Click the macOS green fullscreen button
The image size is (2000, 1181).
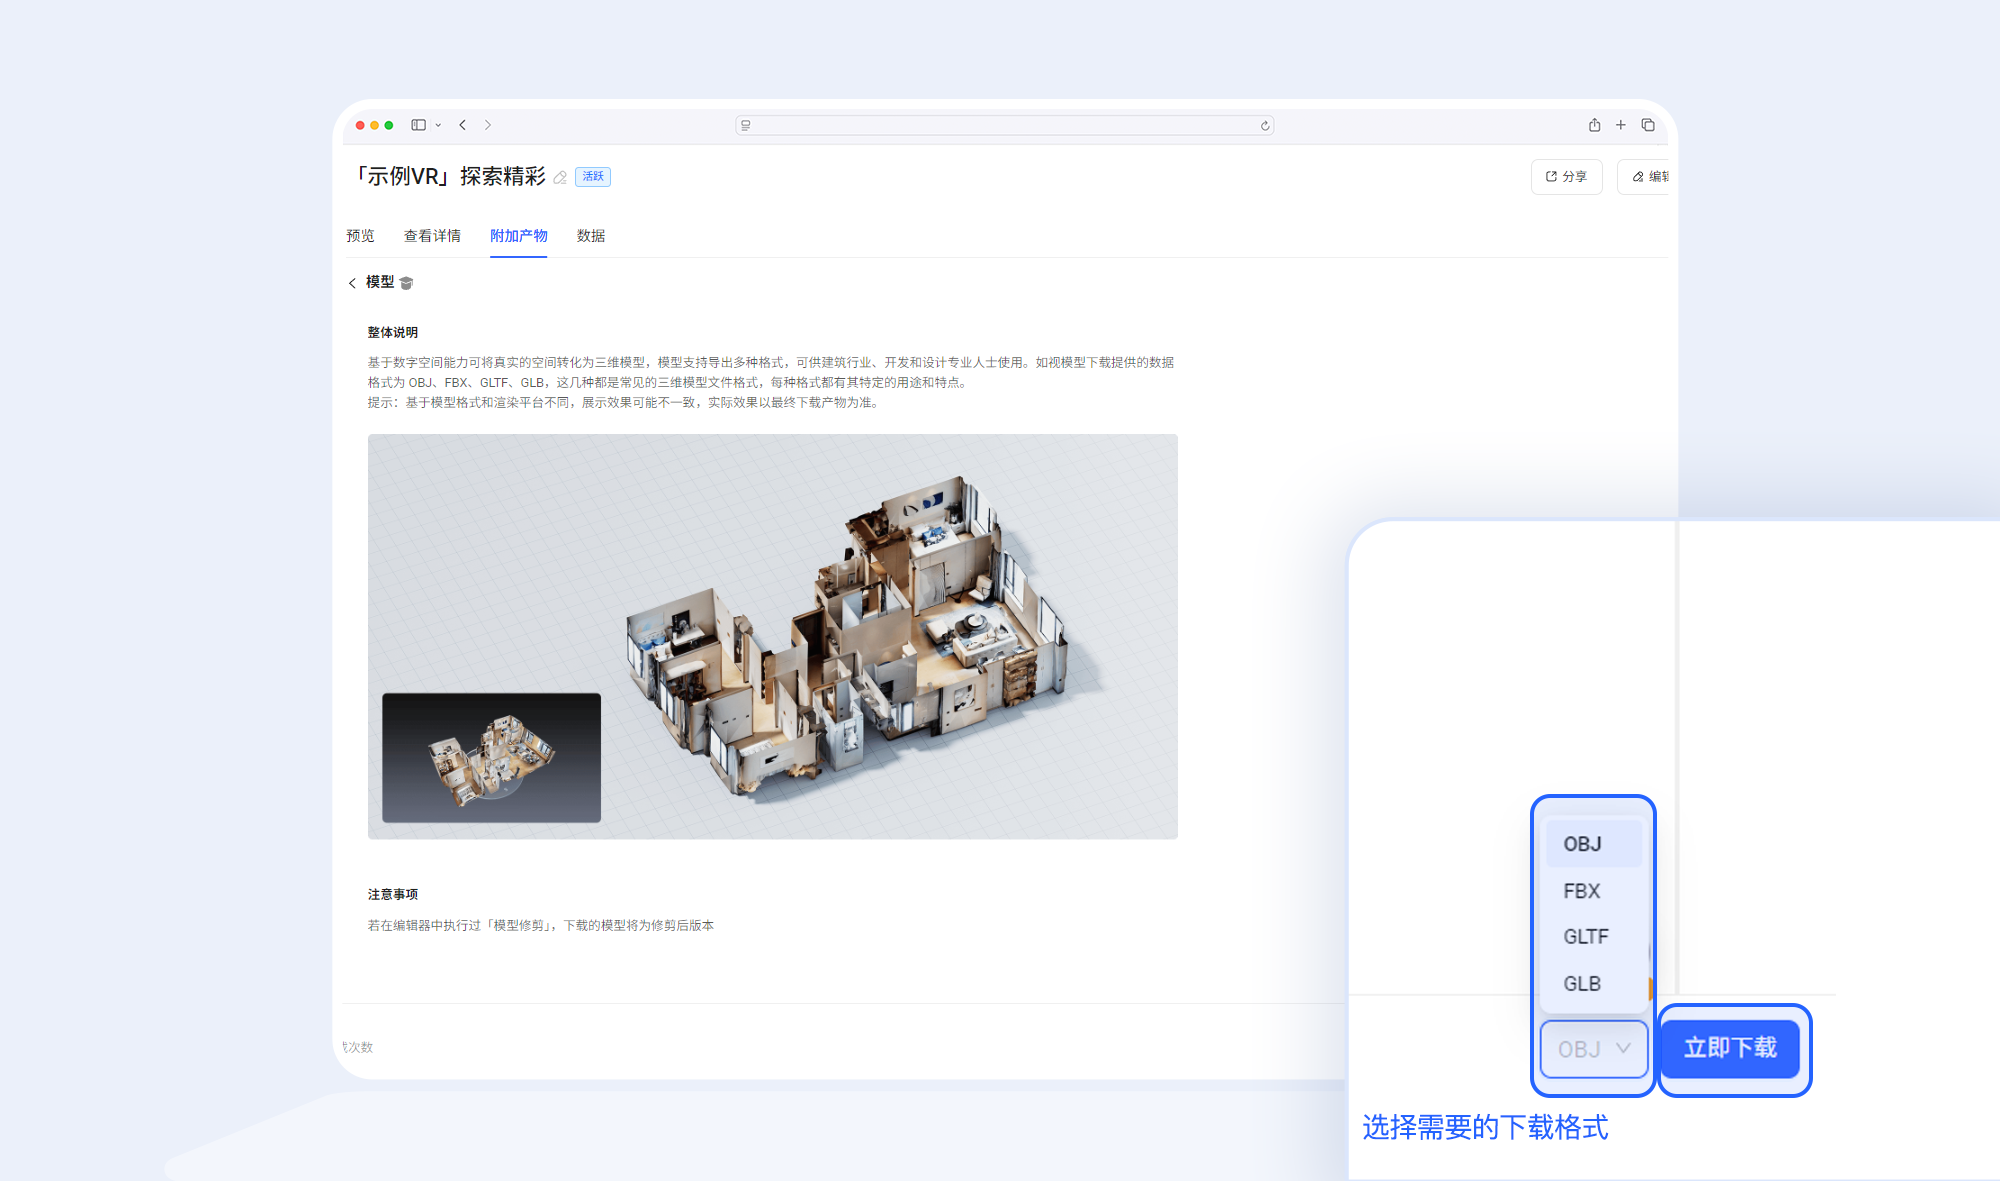click(x=389, y=125)
